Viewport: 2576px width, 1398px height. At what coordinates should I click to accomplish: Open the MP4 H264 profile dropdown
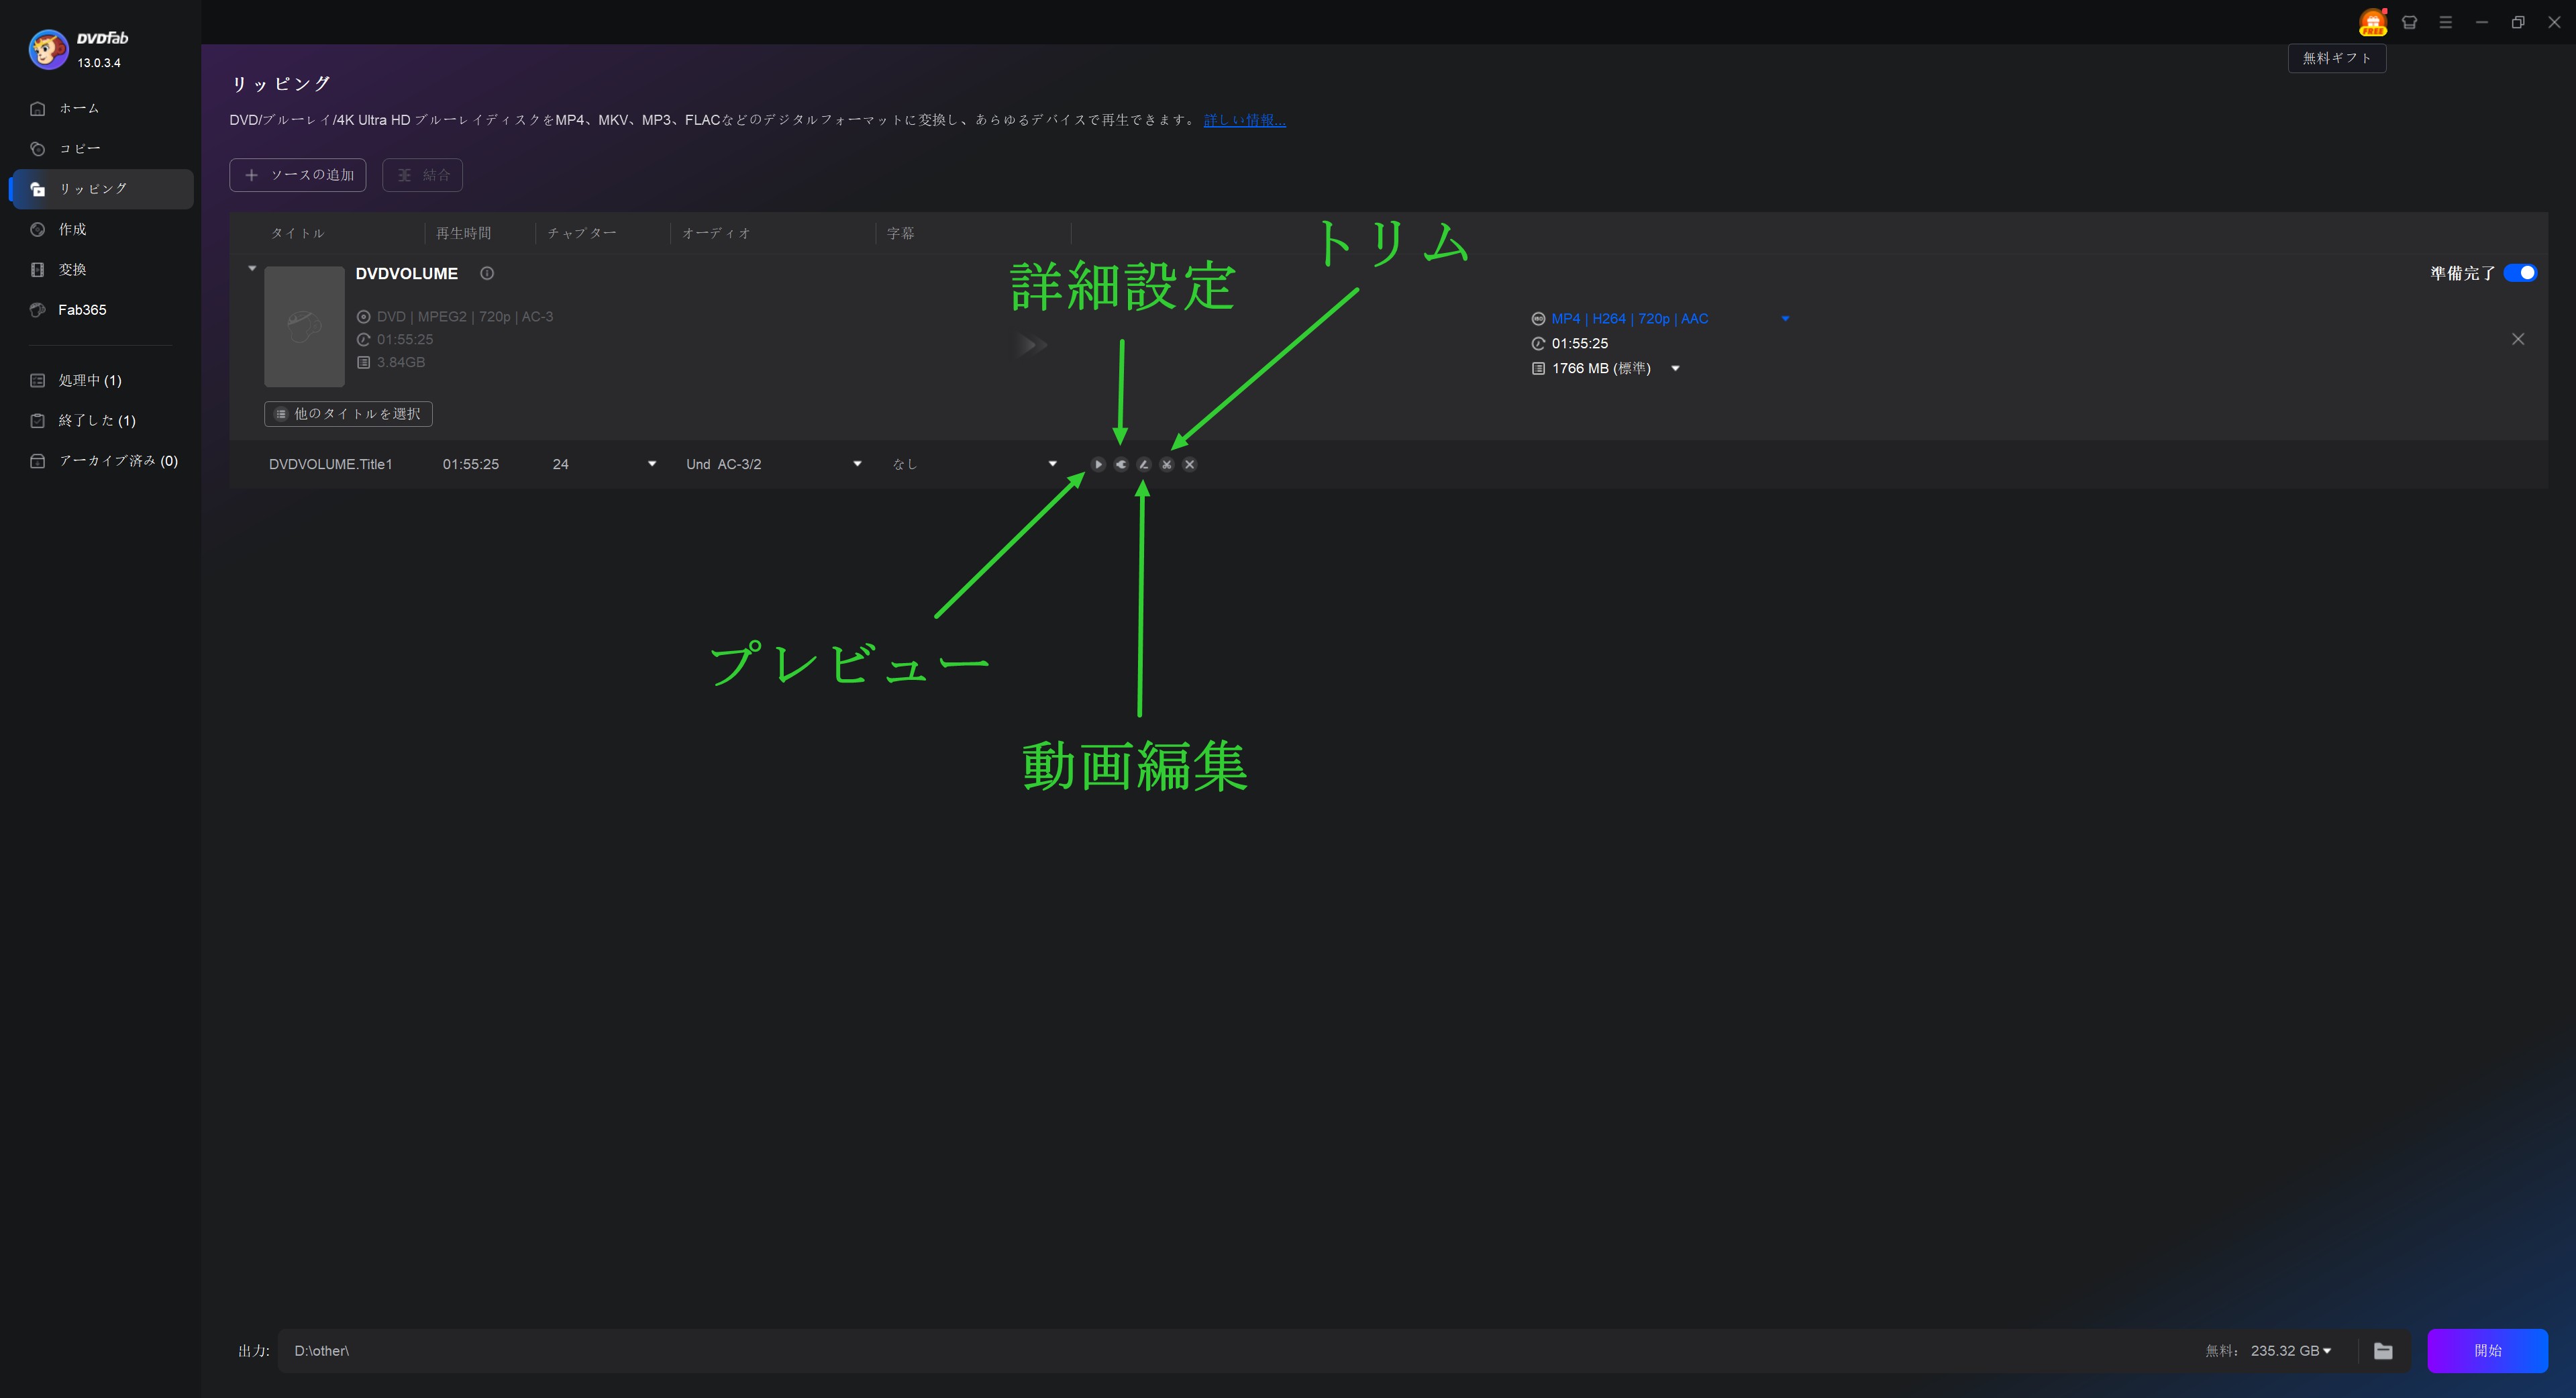coord(1785,319)
